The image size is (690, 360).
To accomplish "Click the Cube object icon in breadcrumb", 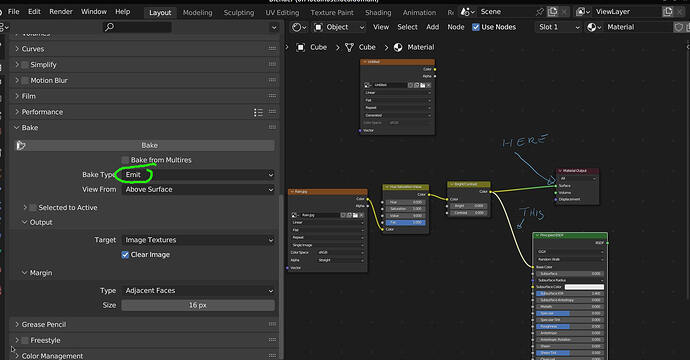I will (x=301, y=47).
